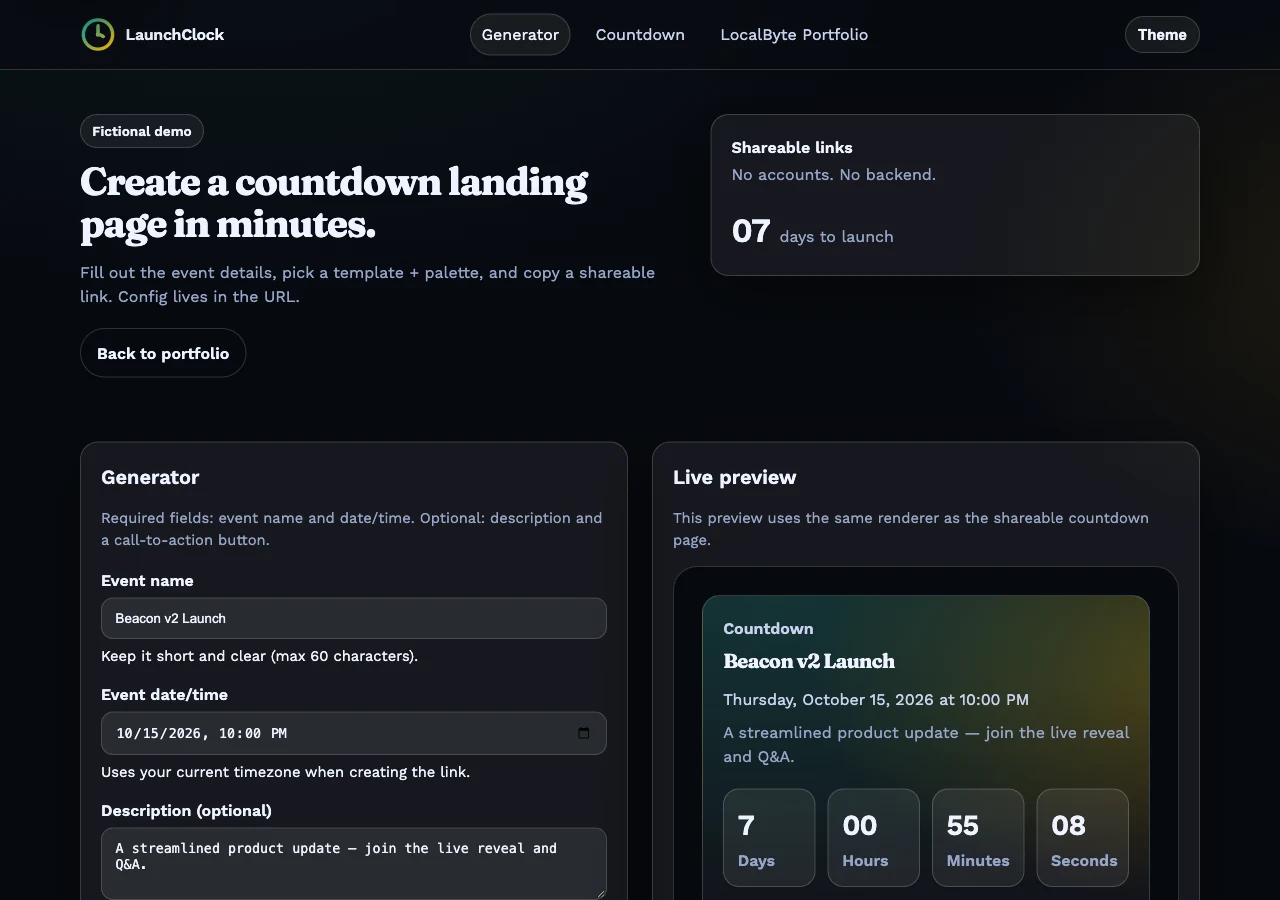The width and height of the screenshot is (1280, 900).
Task: Click the Beacon v2 Launch preview title
Action: pos(809,661)
